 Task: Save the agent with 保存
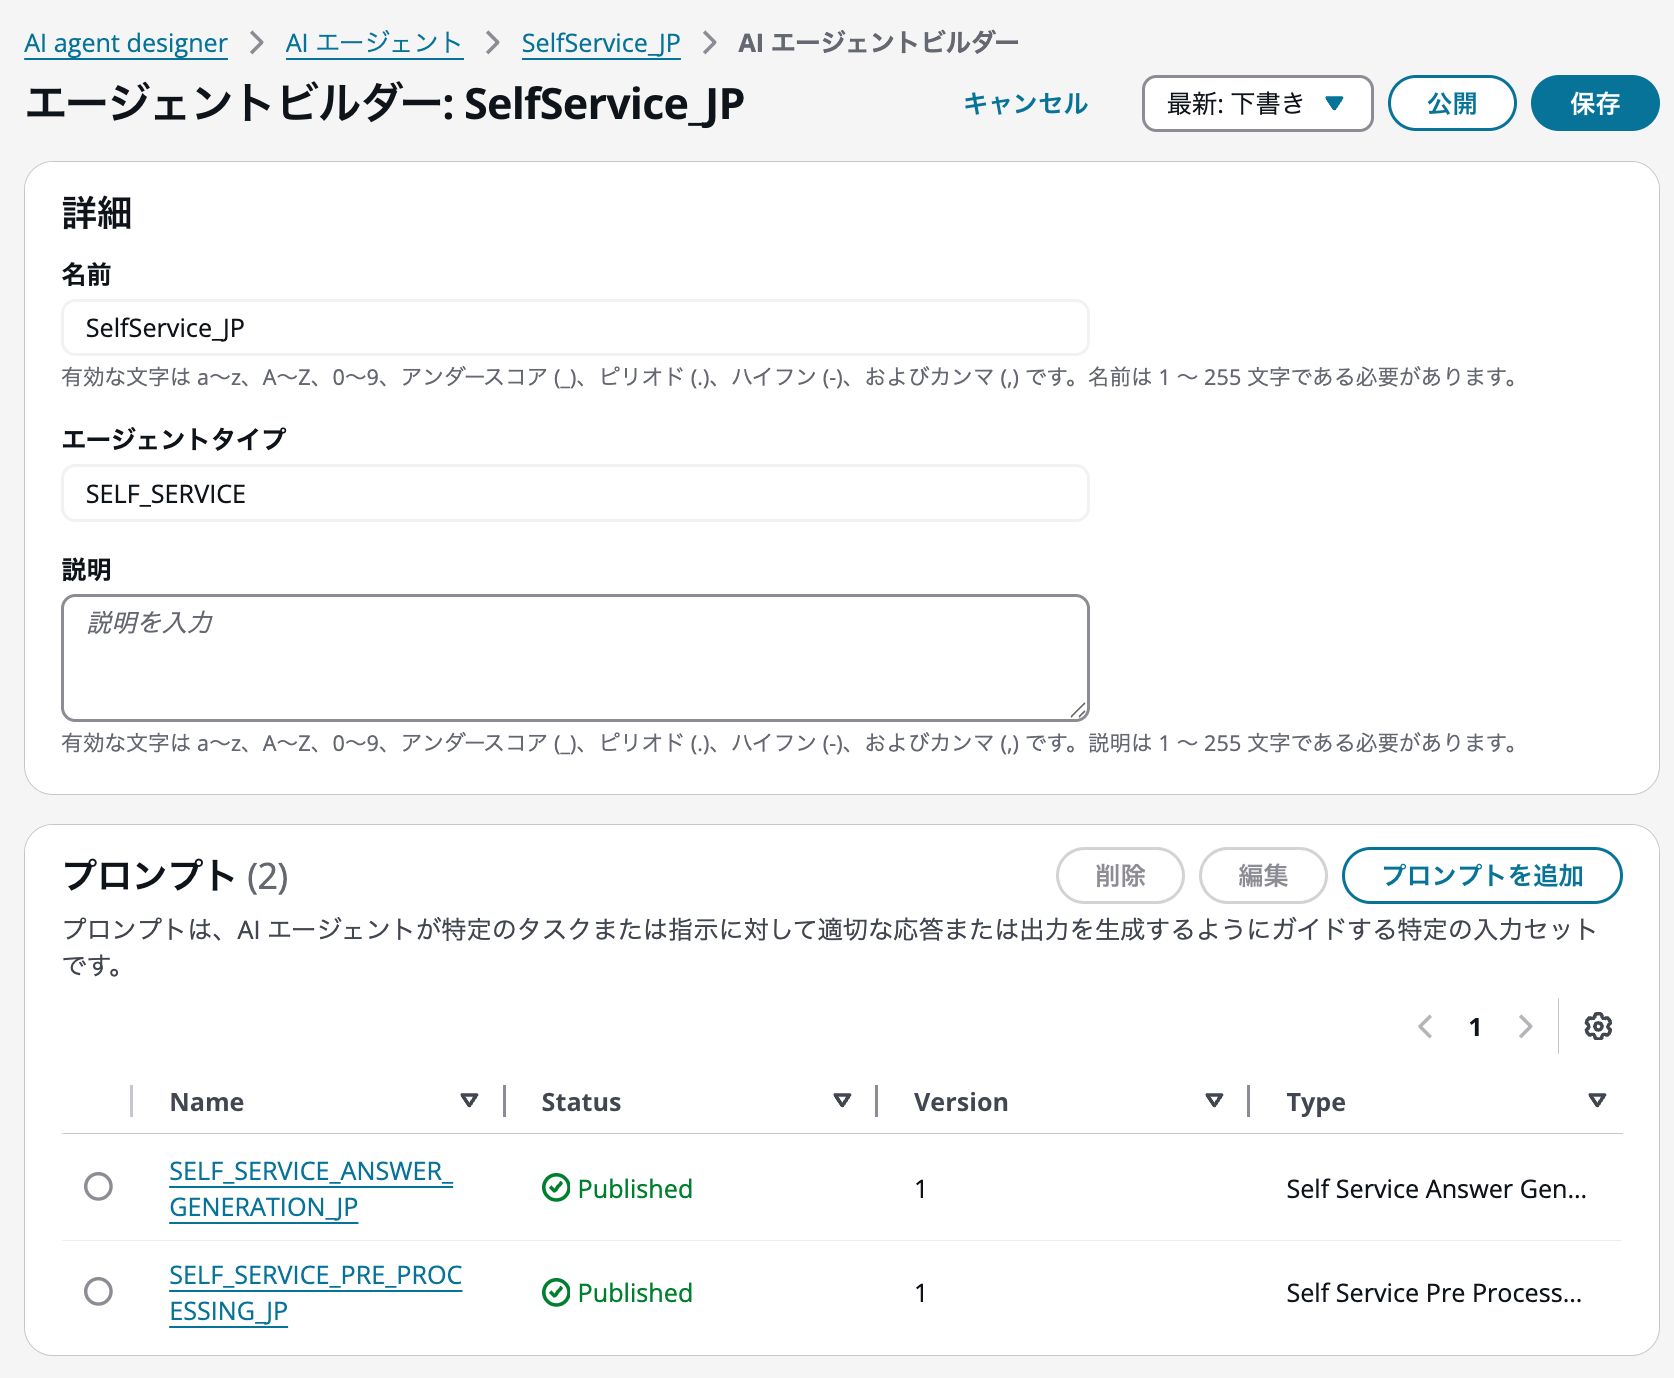pos(1594,103)
